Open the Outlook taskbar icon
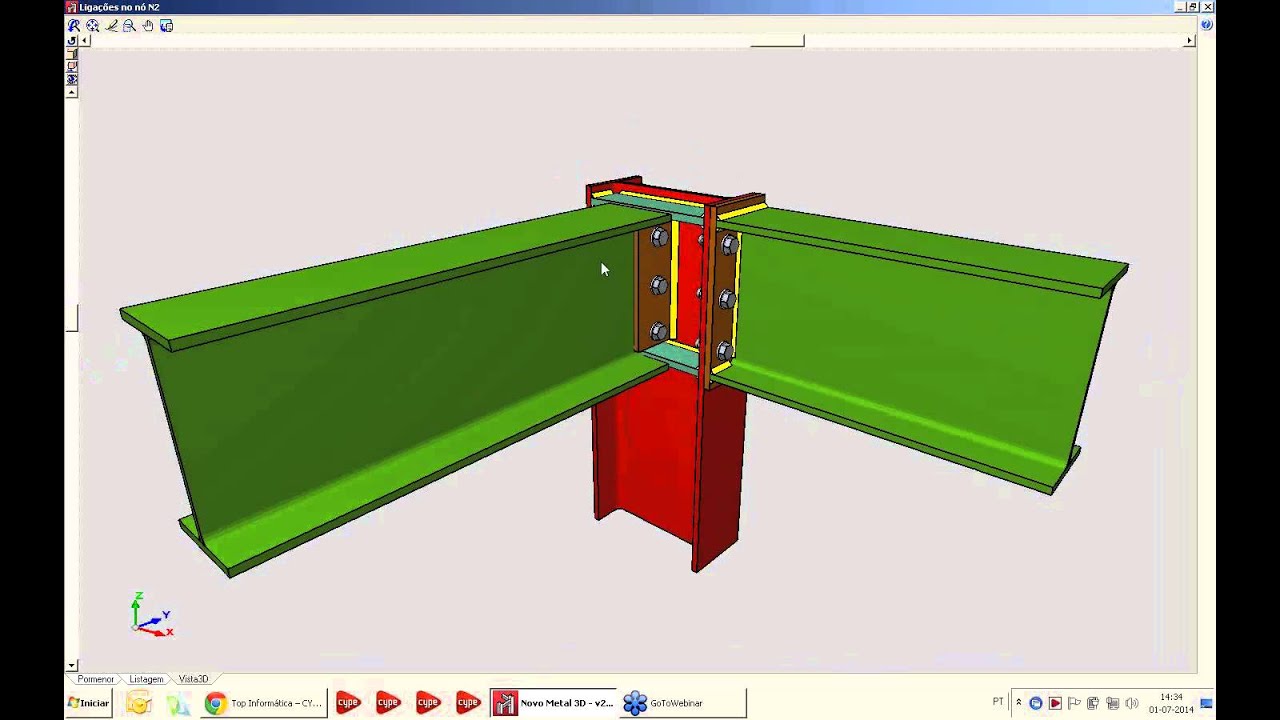The image size is (1280, 720). pos(138,703)
